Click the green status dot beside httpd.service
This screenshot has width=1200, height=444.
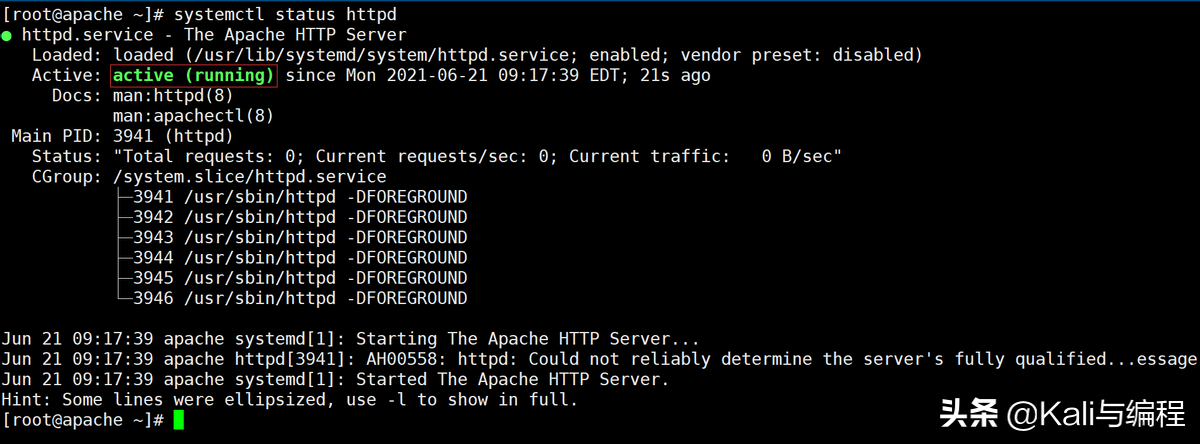[7, 36]
